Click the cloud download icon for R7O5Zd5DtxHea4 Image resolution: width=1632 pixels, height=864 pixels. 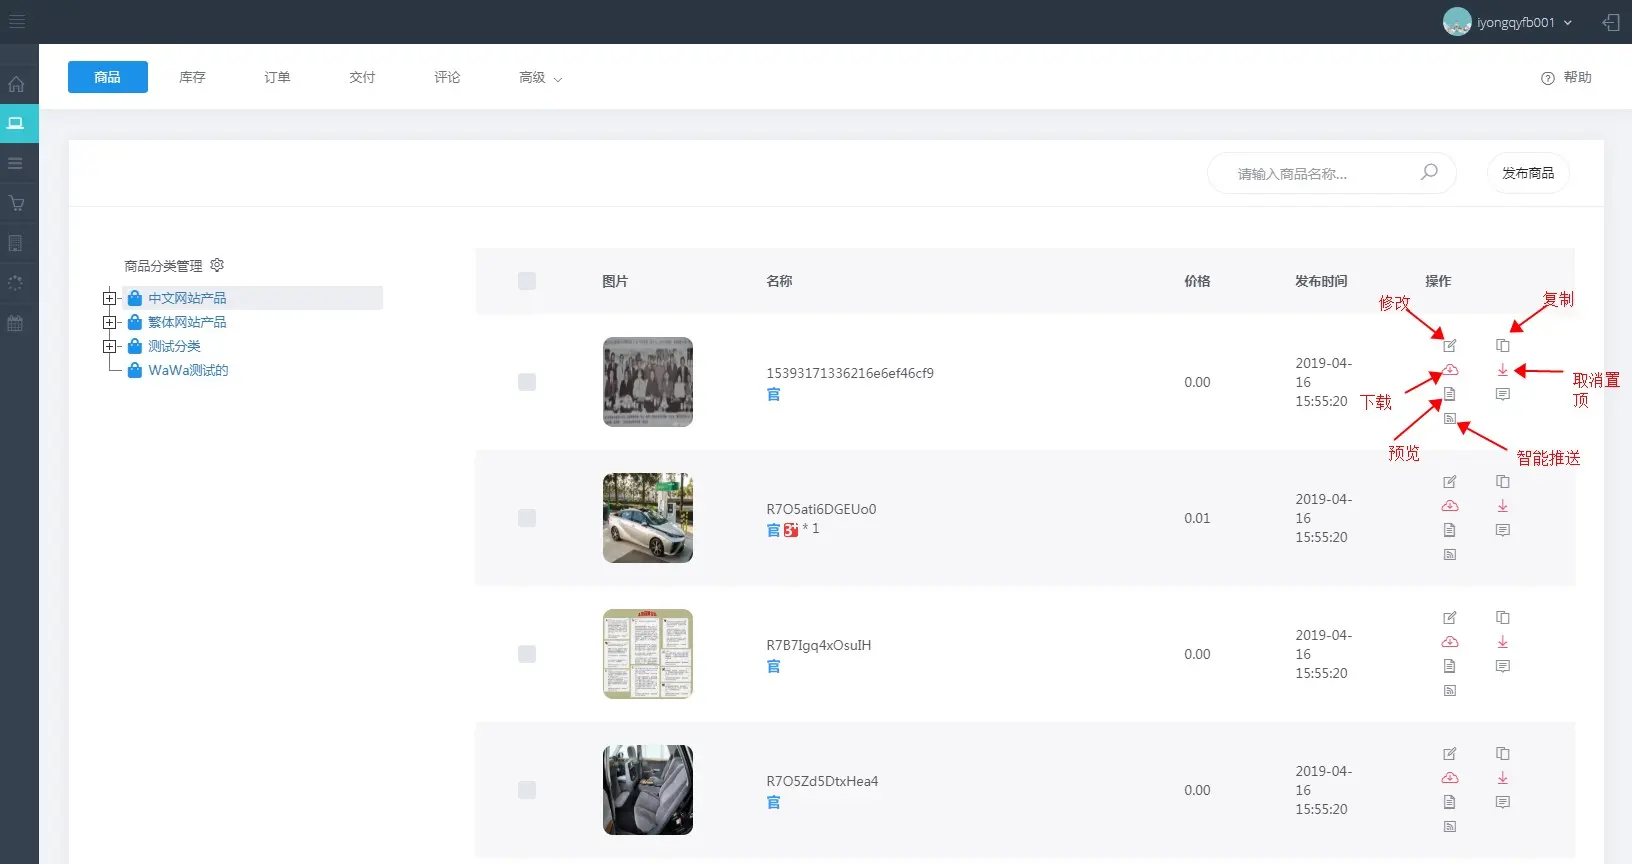1449,778
